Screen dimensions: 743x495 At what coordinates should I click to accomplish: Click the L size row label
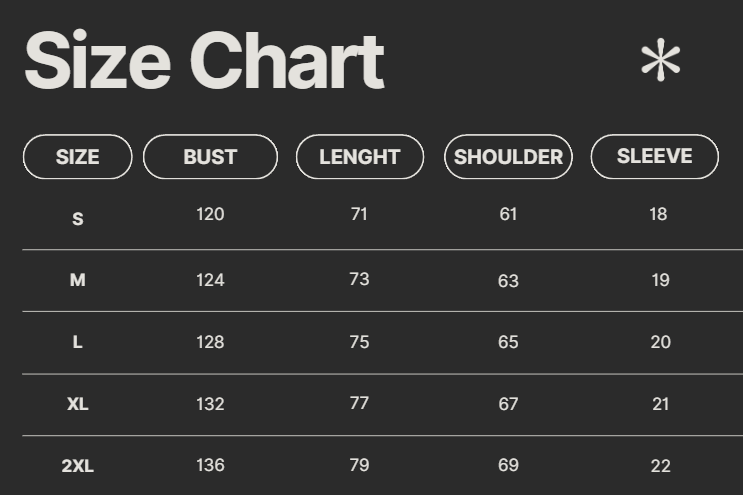point(78,342)
